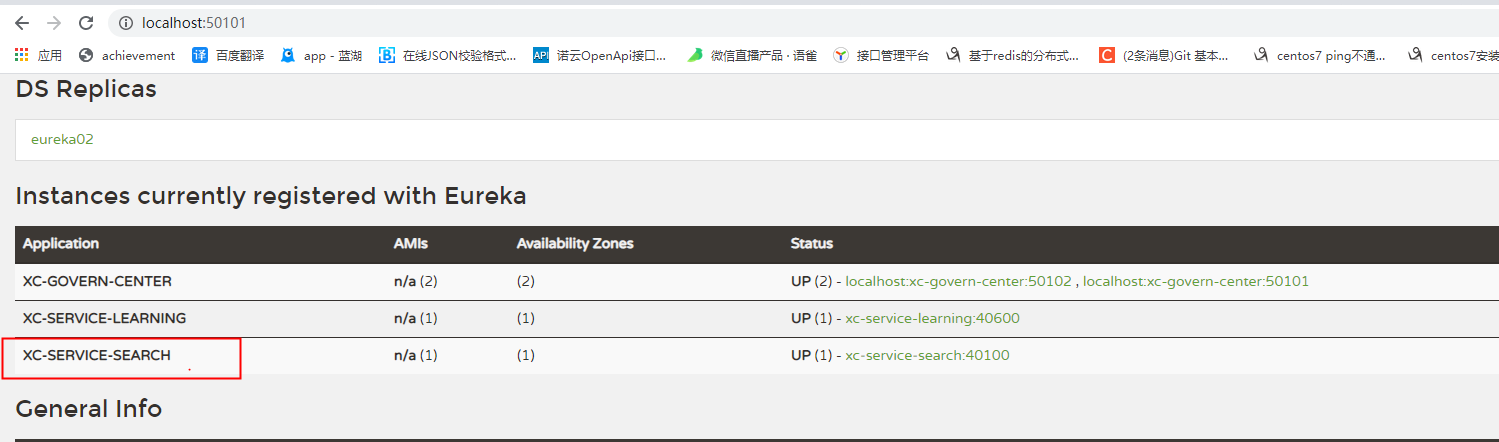Reload the Eureka page
This screenshot has width=1499, height=442.
tap(86, 23)
